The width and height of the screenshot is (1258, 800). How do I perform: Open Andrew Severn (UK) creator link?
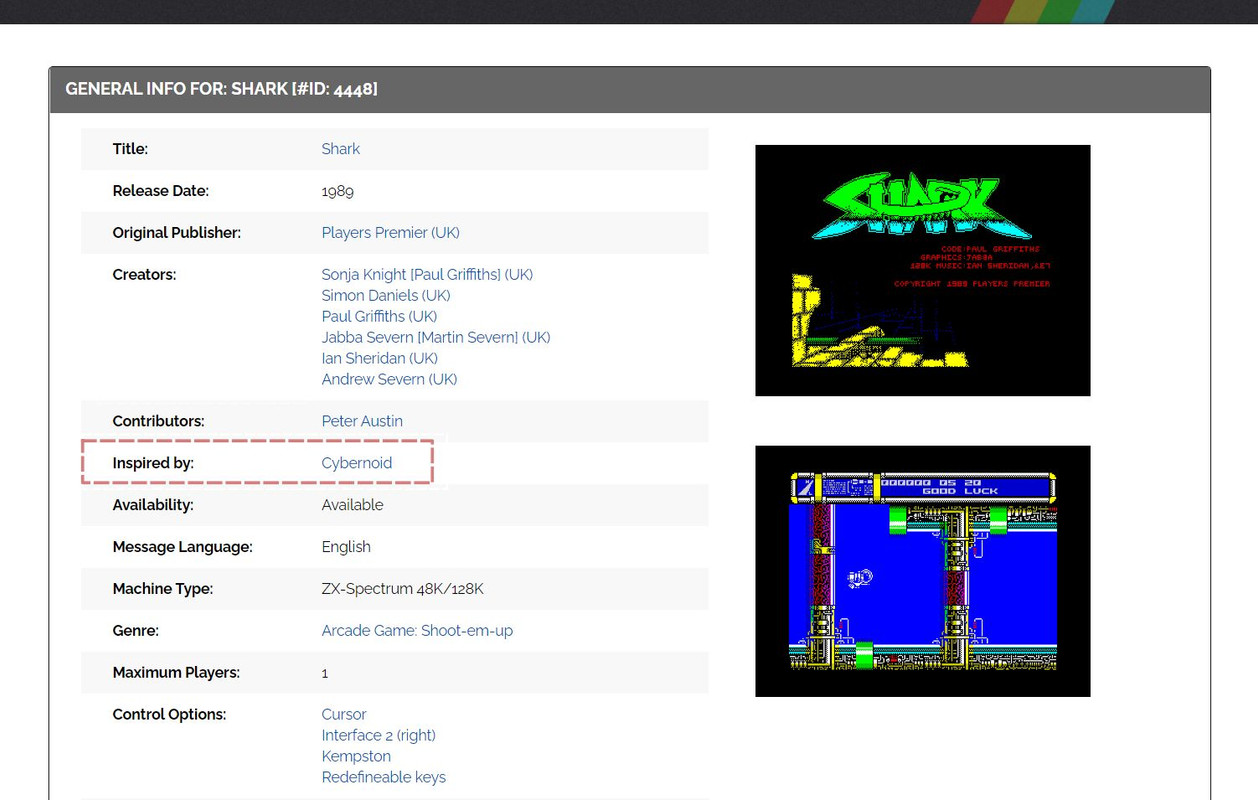point(389,380)
